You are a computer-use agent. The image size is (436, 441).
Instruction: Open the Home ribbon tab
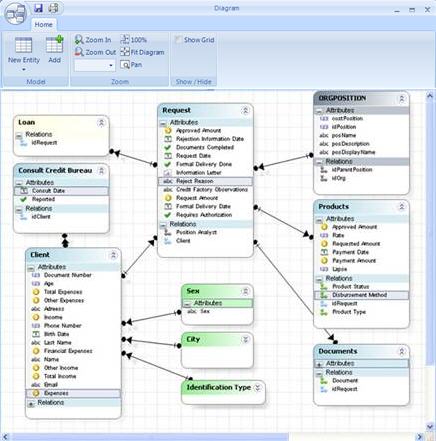(x=43, y=25)
